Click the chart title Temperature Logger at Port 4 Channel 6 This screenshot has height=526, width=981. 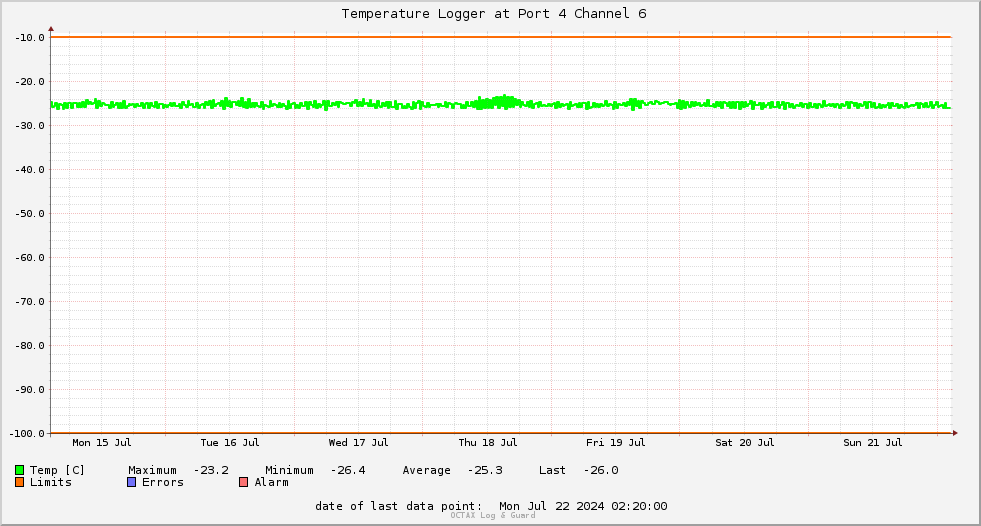click(494, 14)
